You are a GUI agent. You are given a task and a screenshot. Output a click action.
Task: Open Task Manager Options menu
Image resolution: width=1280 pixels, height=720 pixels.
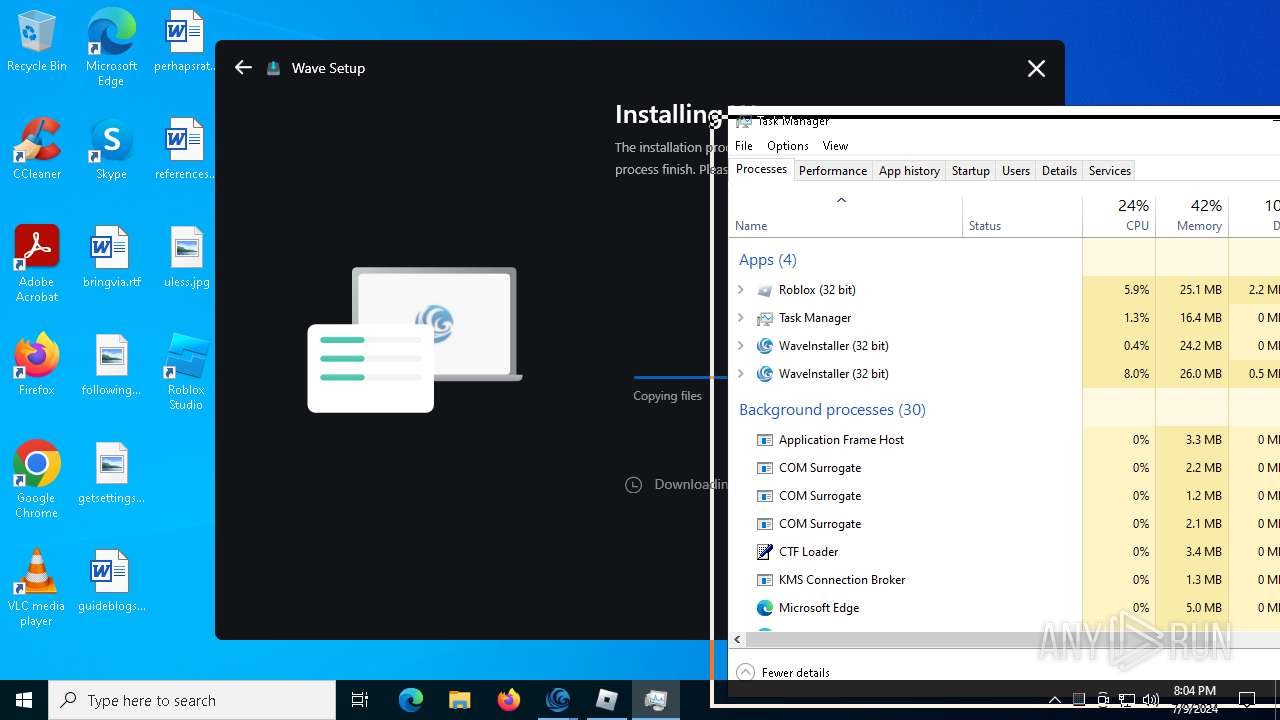point(788,146)
